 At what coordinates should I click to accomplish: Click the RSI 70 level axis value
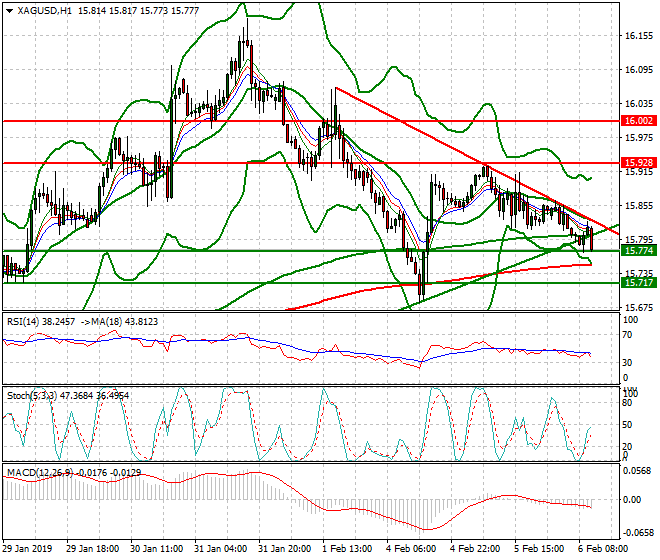tap(627, 335)
